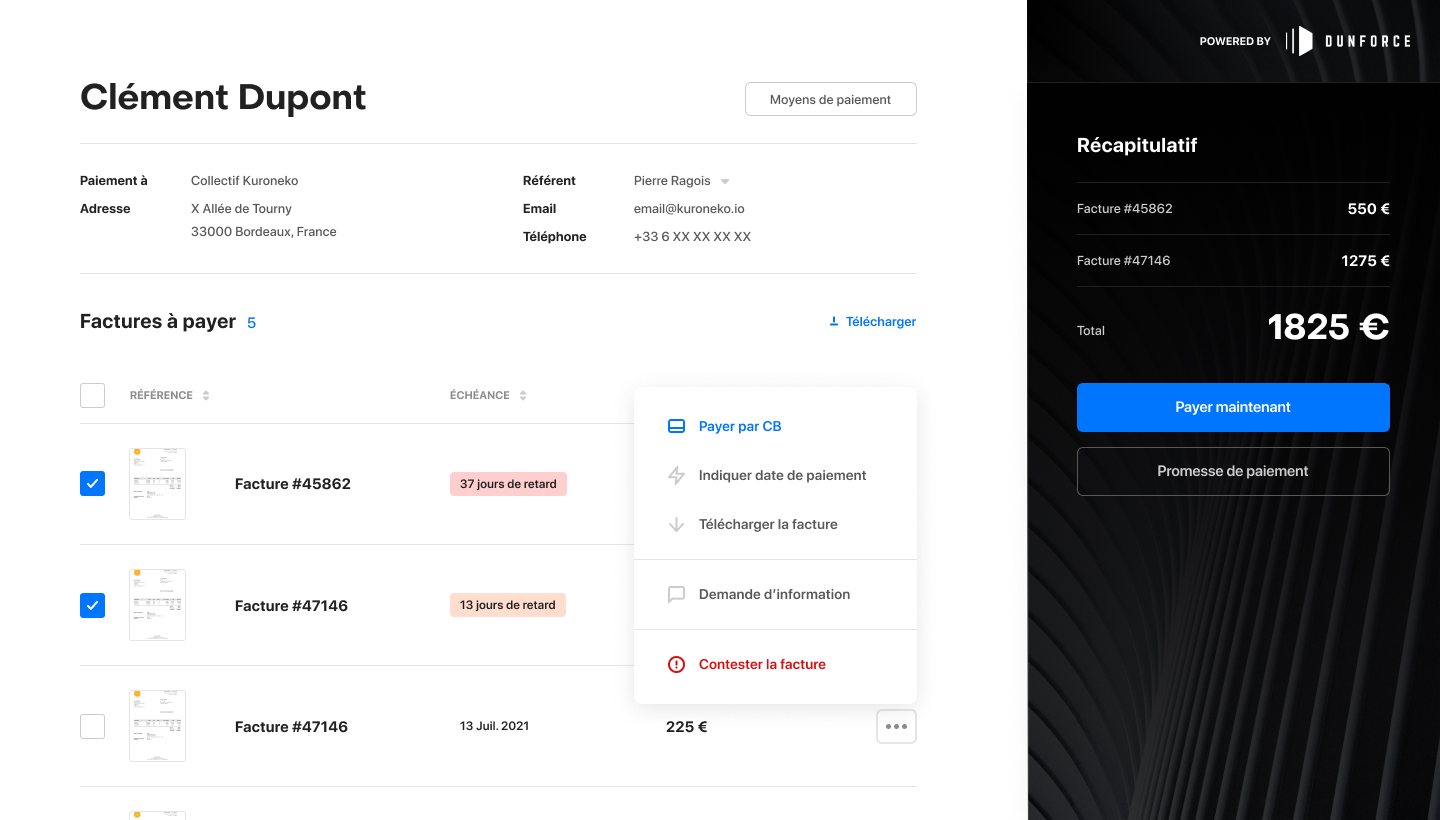Click the red alert icon for Contester la facture

(x=676, y=664)
